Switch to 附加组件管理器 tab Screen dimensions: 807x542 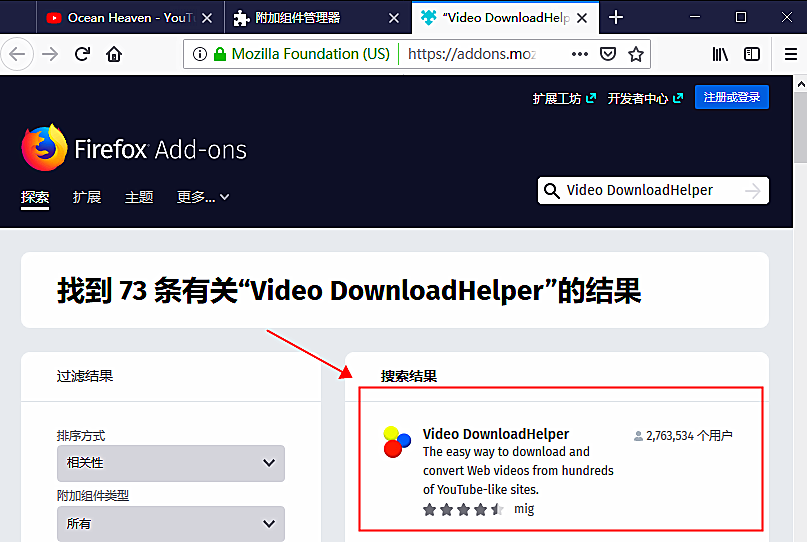pyautogui.click(x=318, y=18)
